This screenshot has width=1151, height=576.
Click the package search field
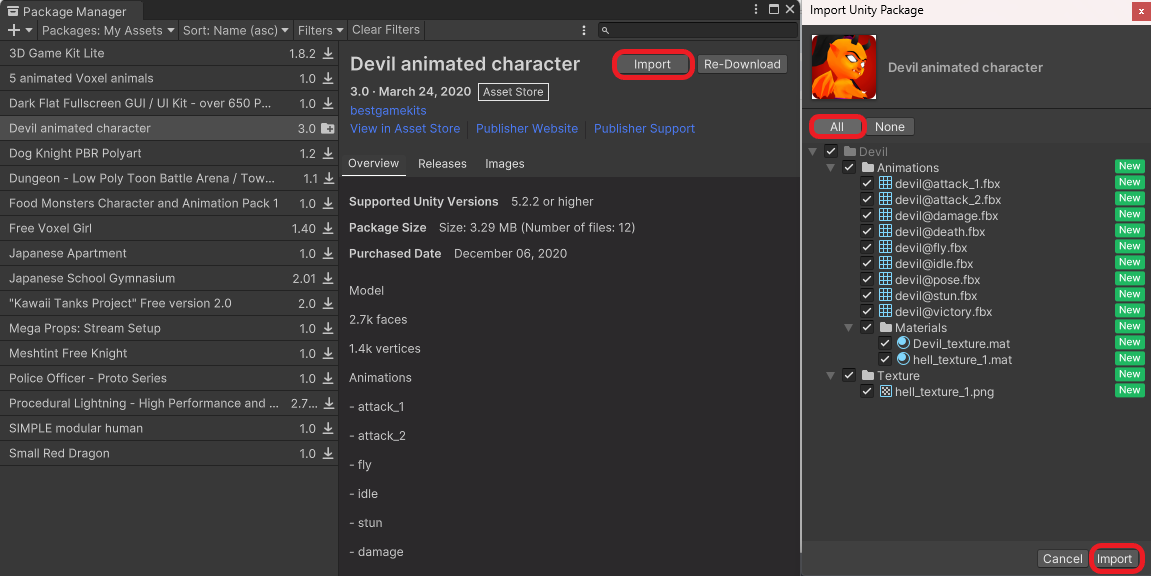697,30
